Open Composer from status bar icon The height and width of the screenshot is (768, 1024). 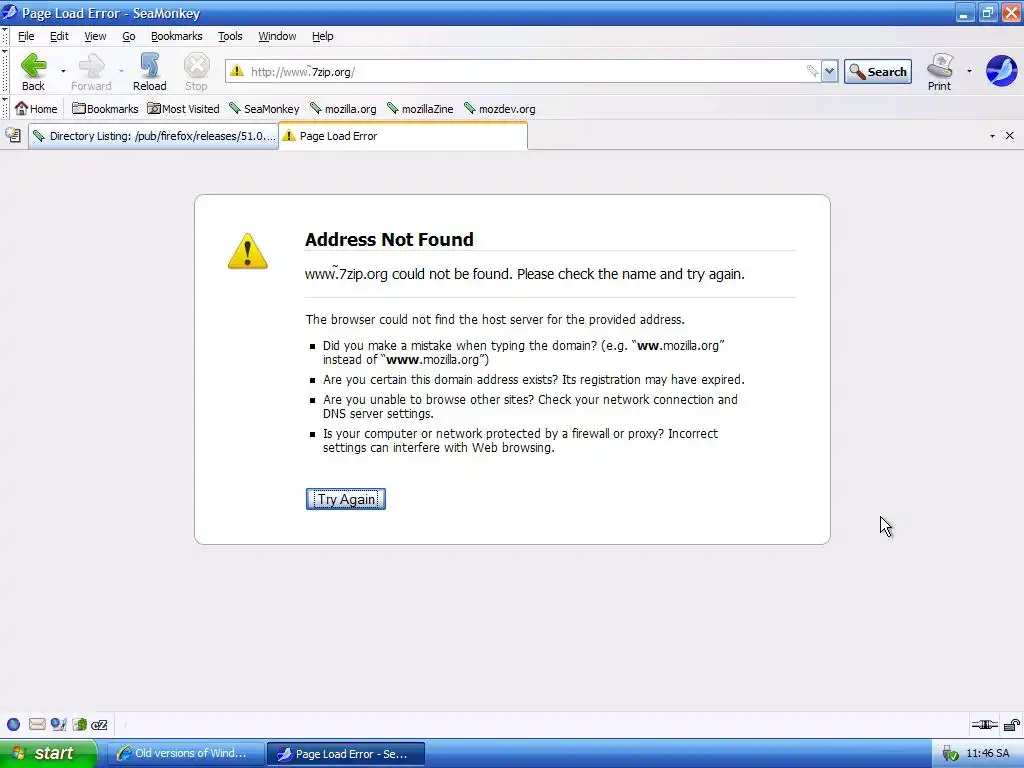click(x=59, y=724)
